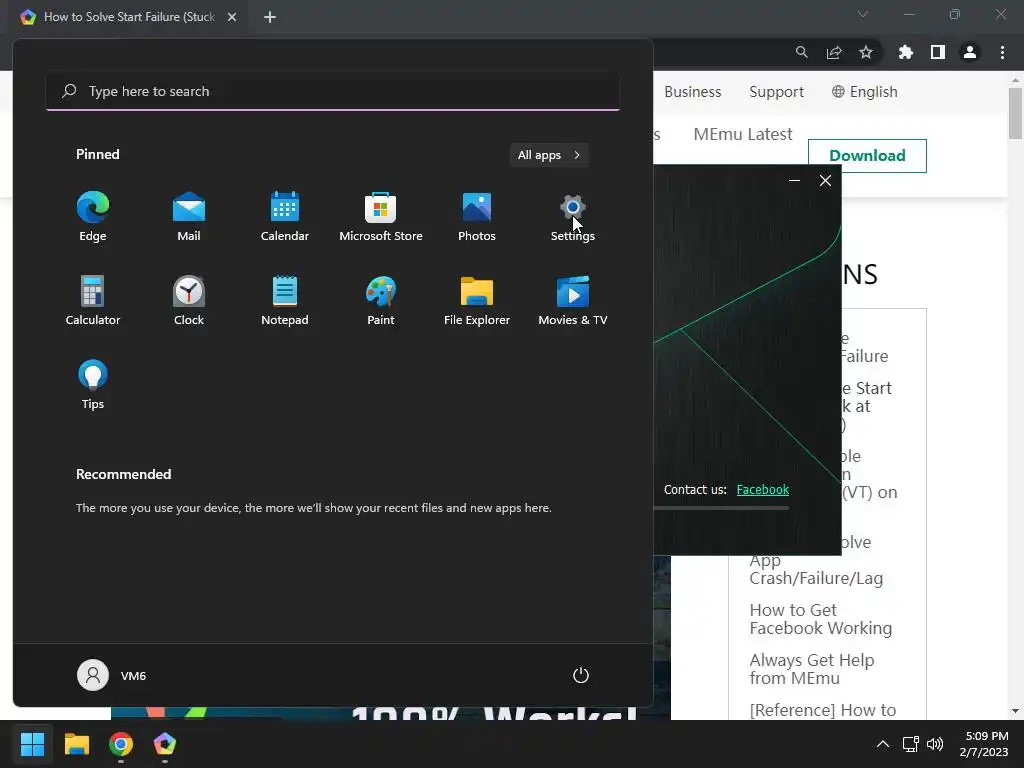Open MEmu icon on the taskbar
Image resolution: width=1024 pixels, height=768 pixels.
tap(165, 744)
